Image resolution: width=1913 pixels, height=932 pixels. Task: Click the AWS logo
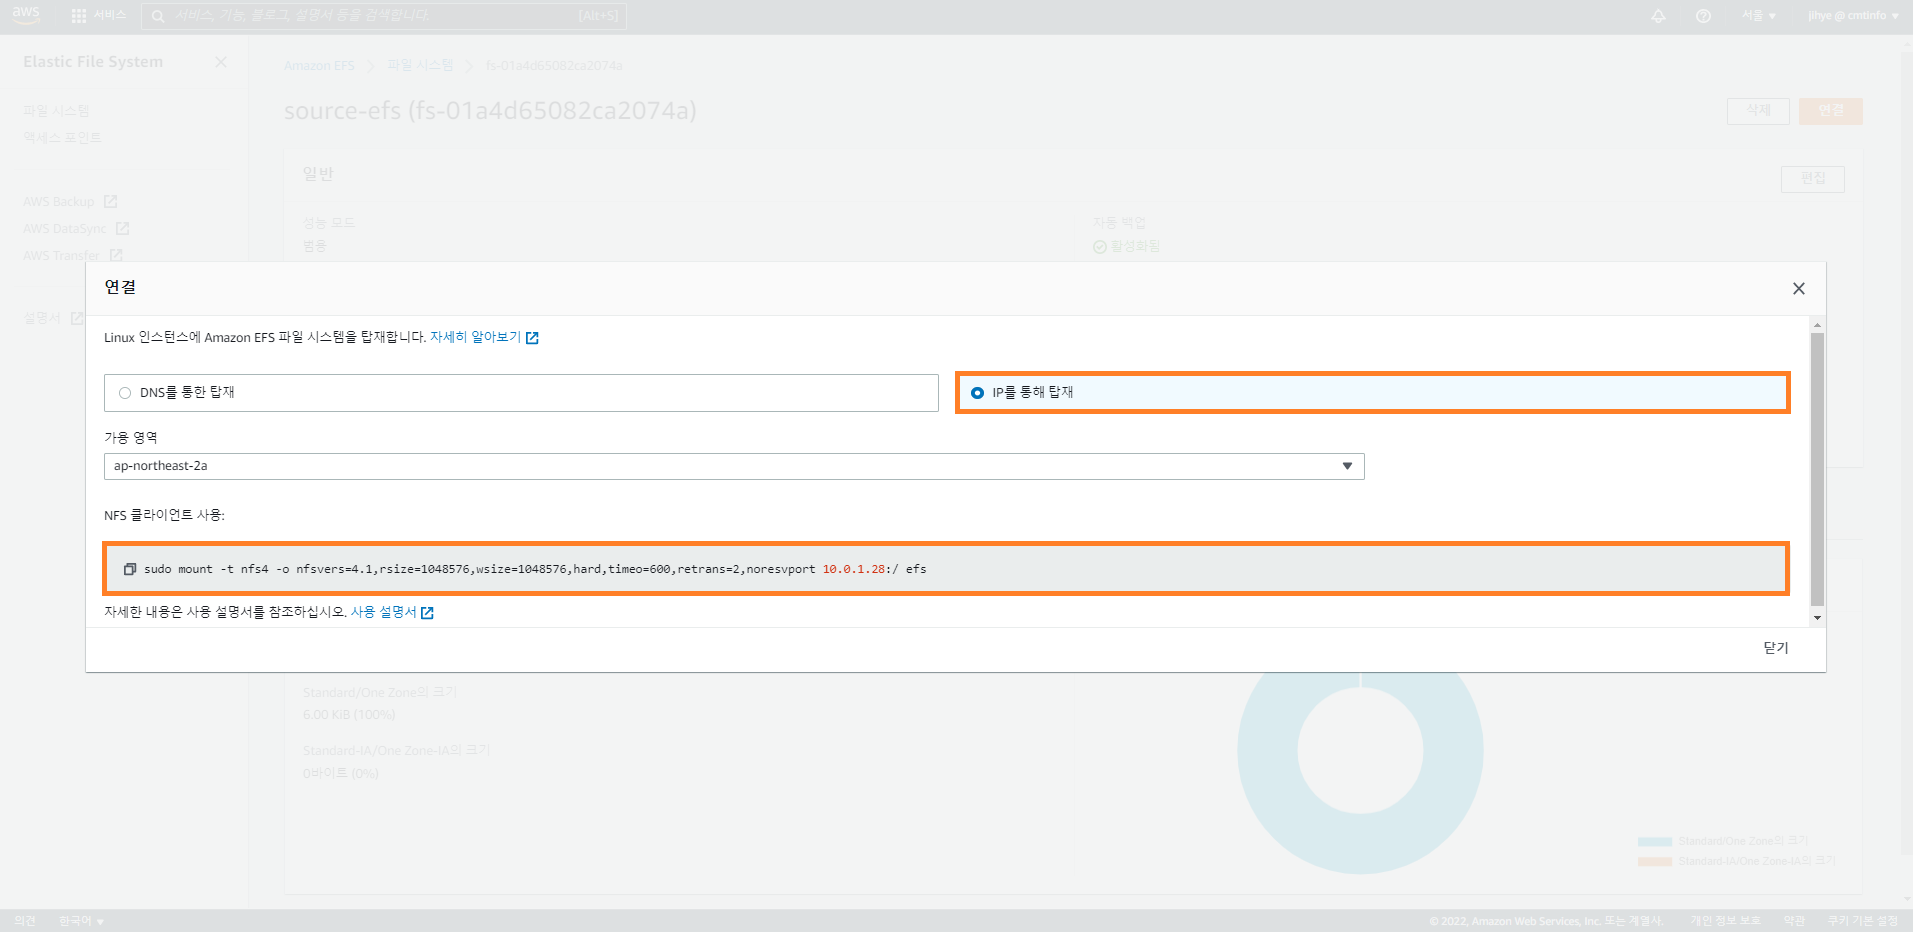click(26, 15)
